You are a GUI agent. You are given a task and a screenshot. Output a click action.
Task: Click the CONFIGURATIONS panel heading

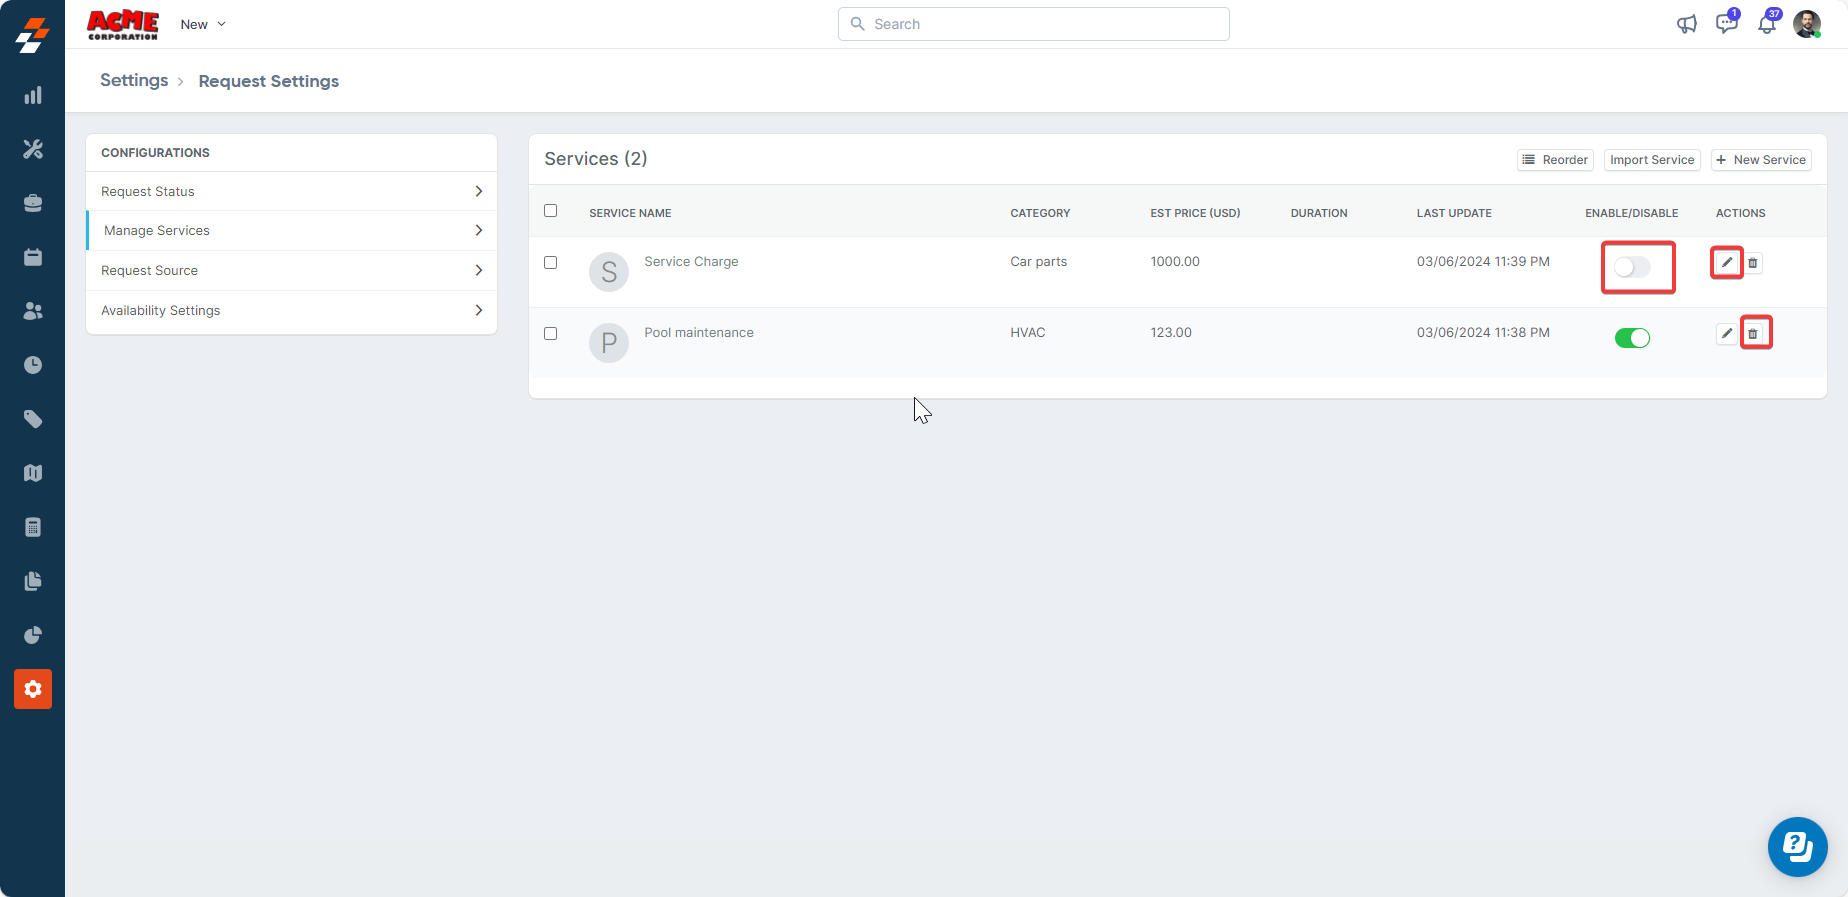click(x=155, y=153)
